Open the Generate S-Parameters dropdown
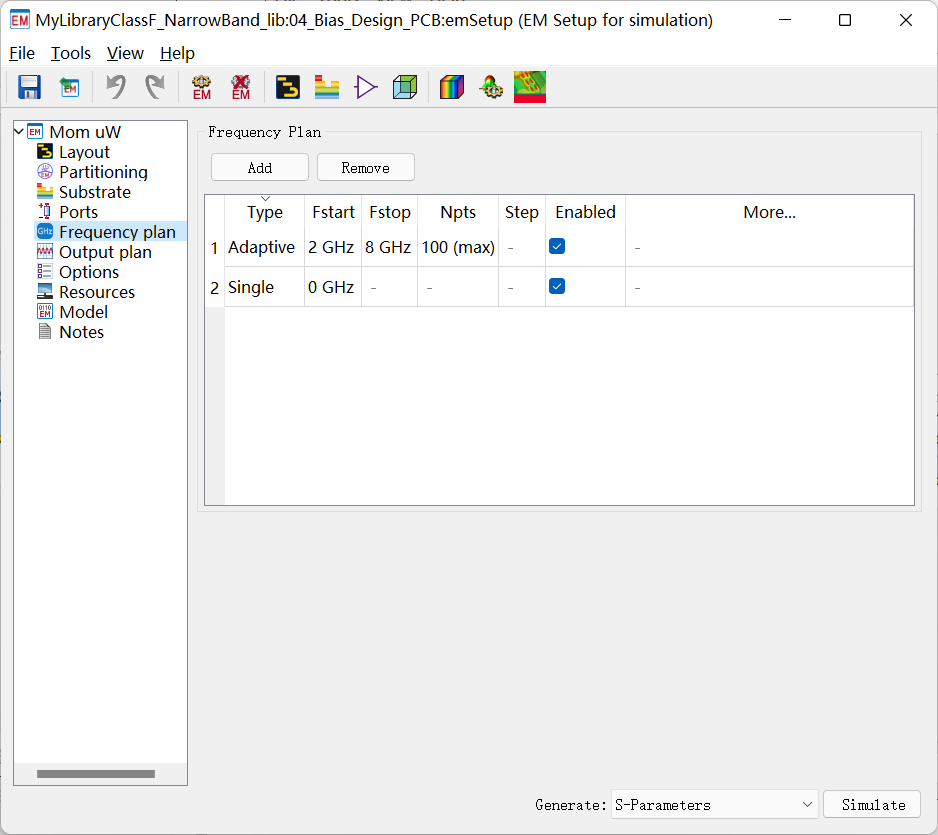 coord(715,804)
